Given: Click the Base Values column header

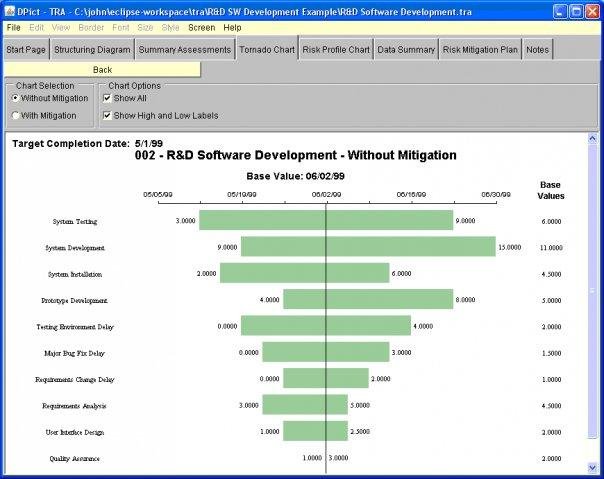Looking at the screenshot, I should (551, 190).
